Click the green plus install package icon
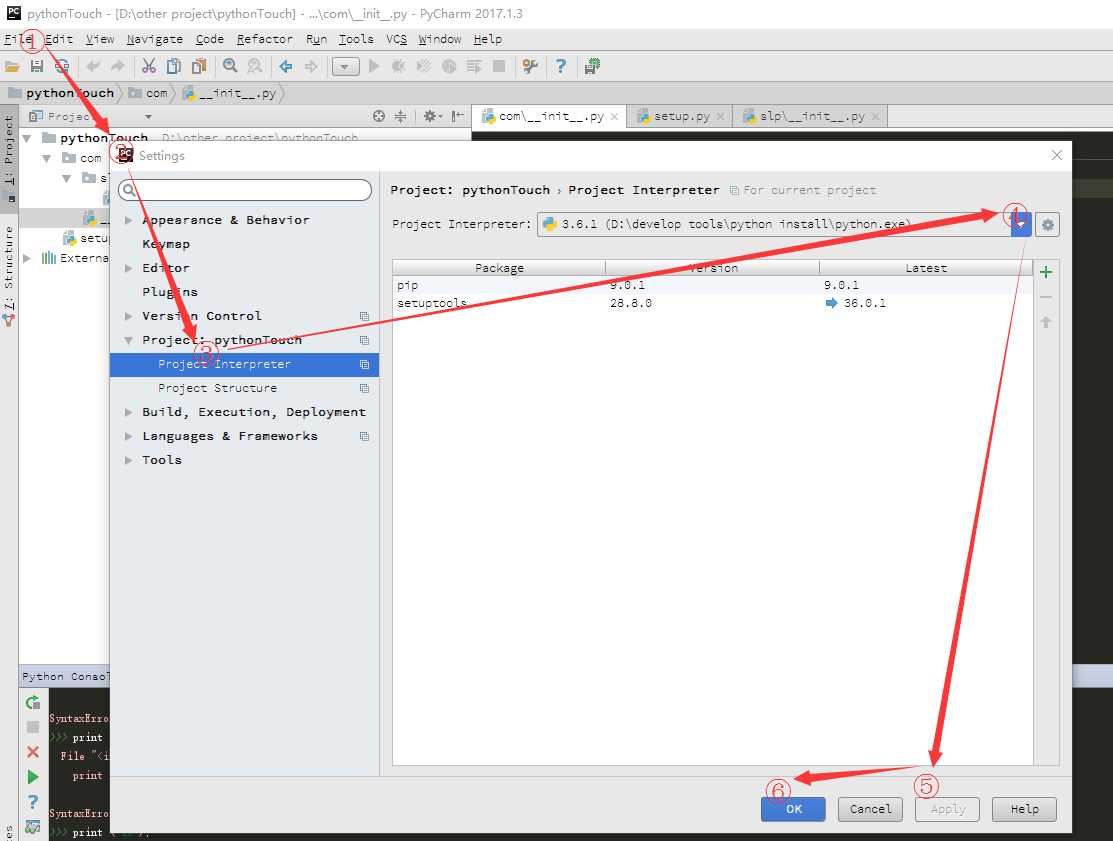Screen dimensions: 1113x841 [x=1046, y=272]
